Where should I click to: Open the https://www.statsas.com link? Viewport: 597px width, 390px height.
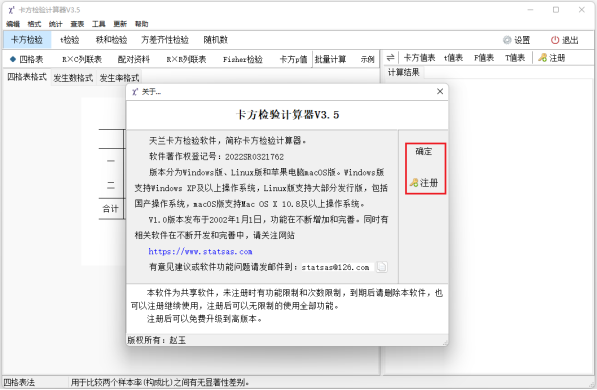200,251
